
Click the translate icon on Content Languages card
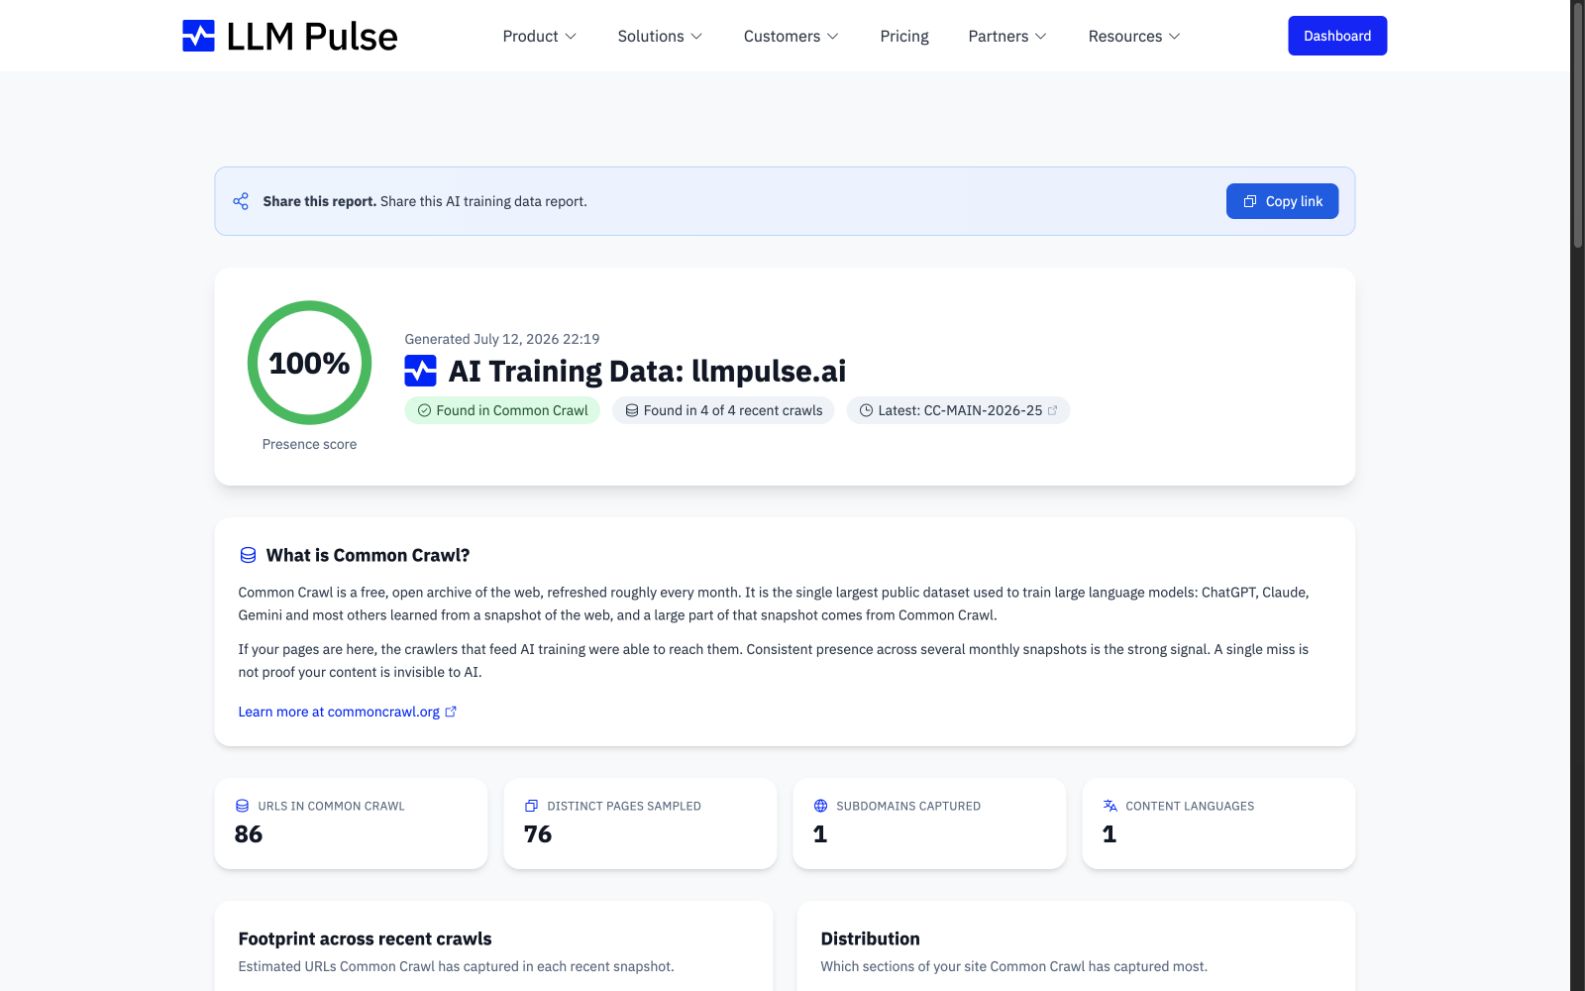pyautogui.click(x=1110, y=806)
